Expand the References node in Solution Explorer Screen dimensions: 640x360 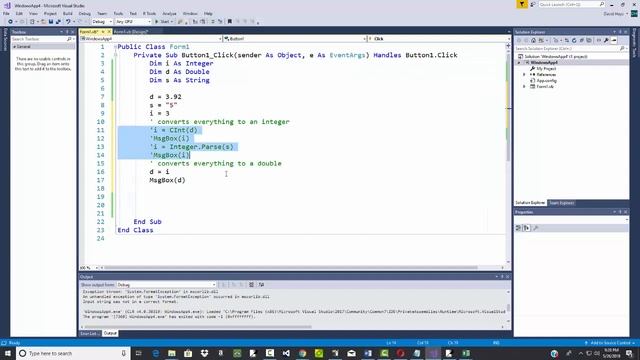tap(524, 75)
